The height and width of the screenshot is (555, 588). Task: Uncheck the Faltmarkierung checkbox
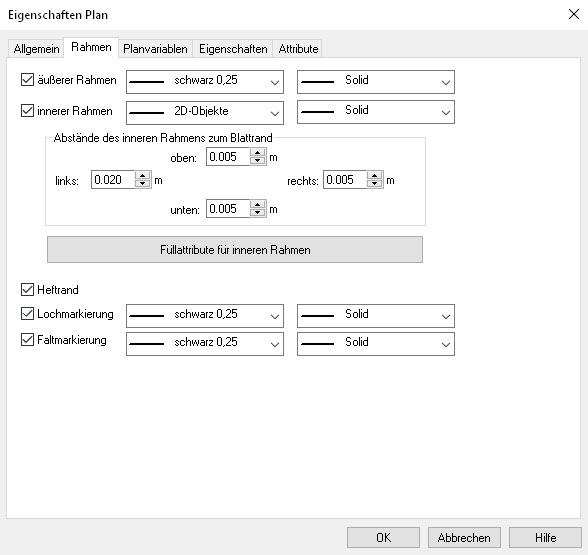(27, 340)
